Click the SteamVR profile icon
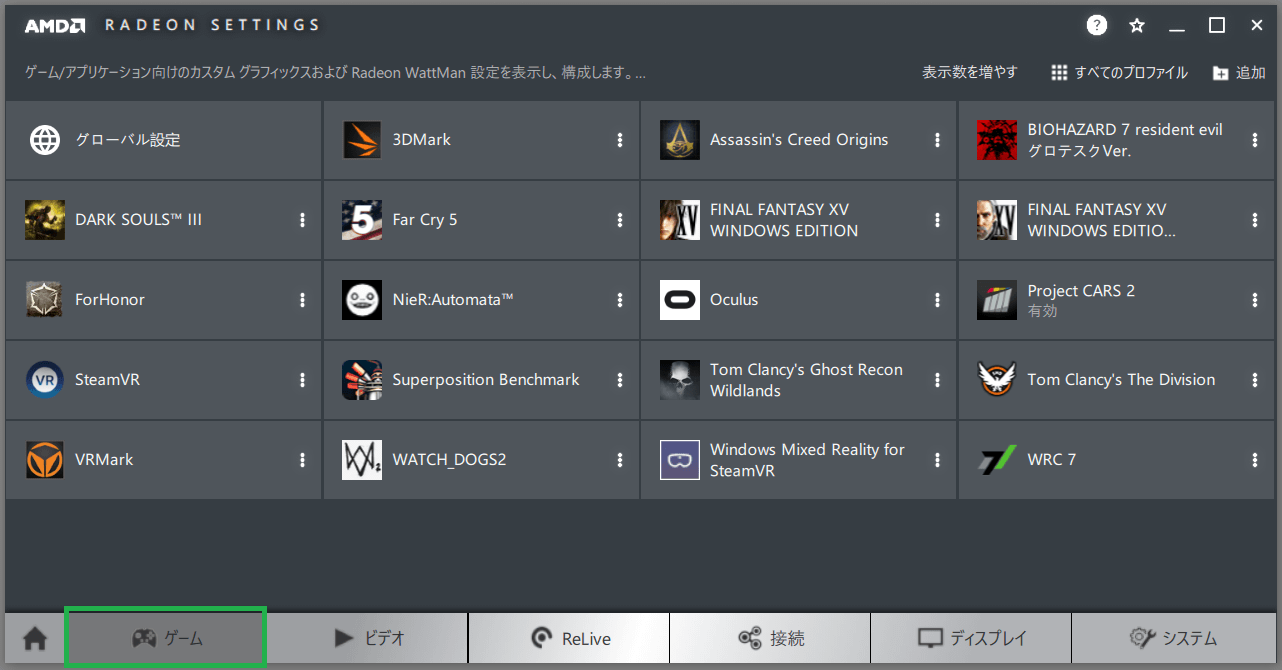Image resolution: width=1282 pixels, height=670 pixels. tap(45, 380)
